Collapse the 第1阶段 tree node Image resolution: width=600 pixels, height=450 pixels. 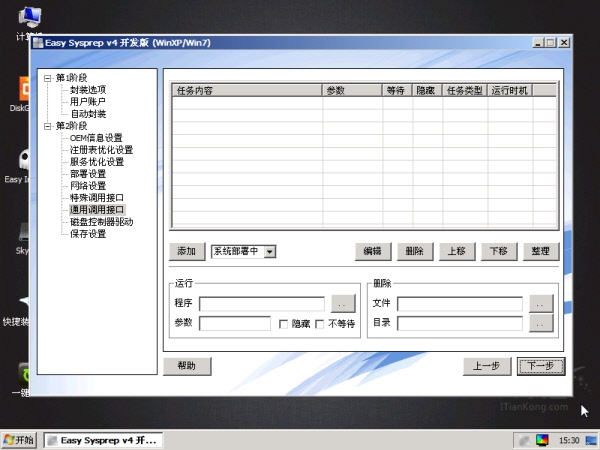pos(47,78)
